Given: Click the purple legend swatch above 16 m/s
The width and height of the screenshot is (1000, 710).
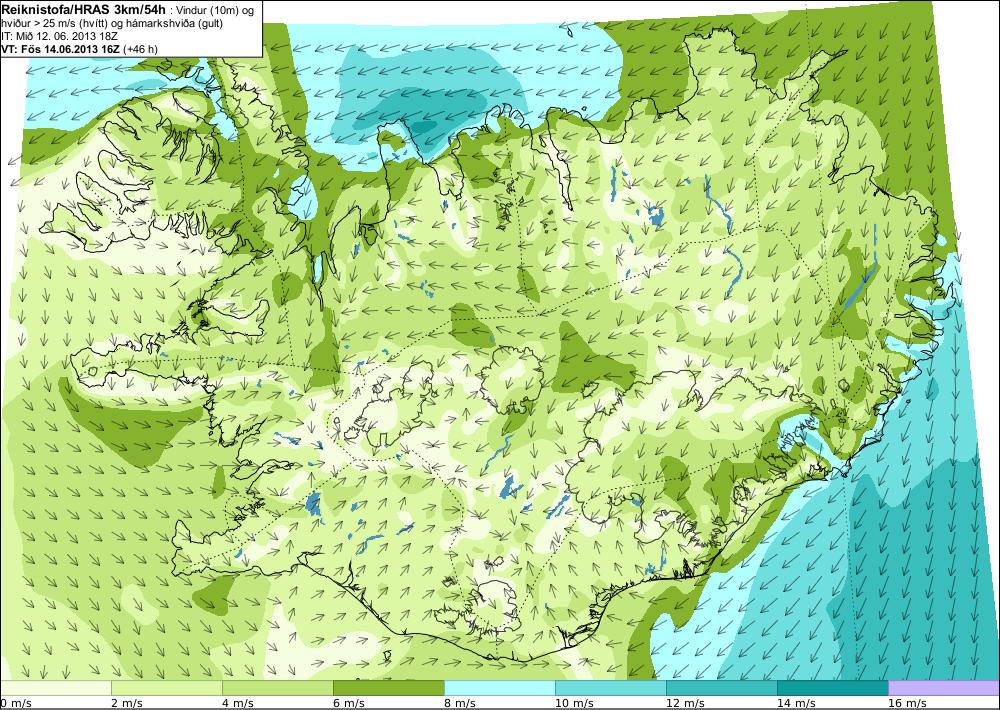Looking at the screenshot, I should point(944,688).
